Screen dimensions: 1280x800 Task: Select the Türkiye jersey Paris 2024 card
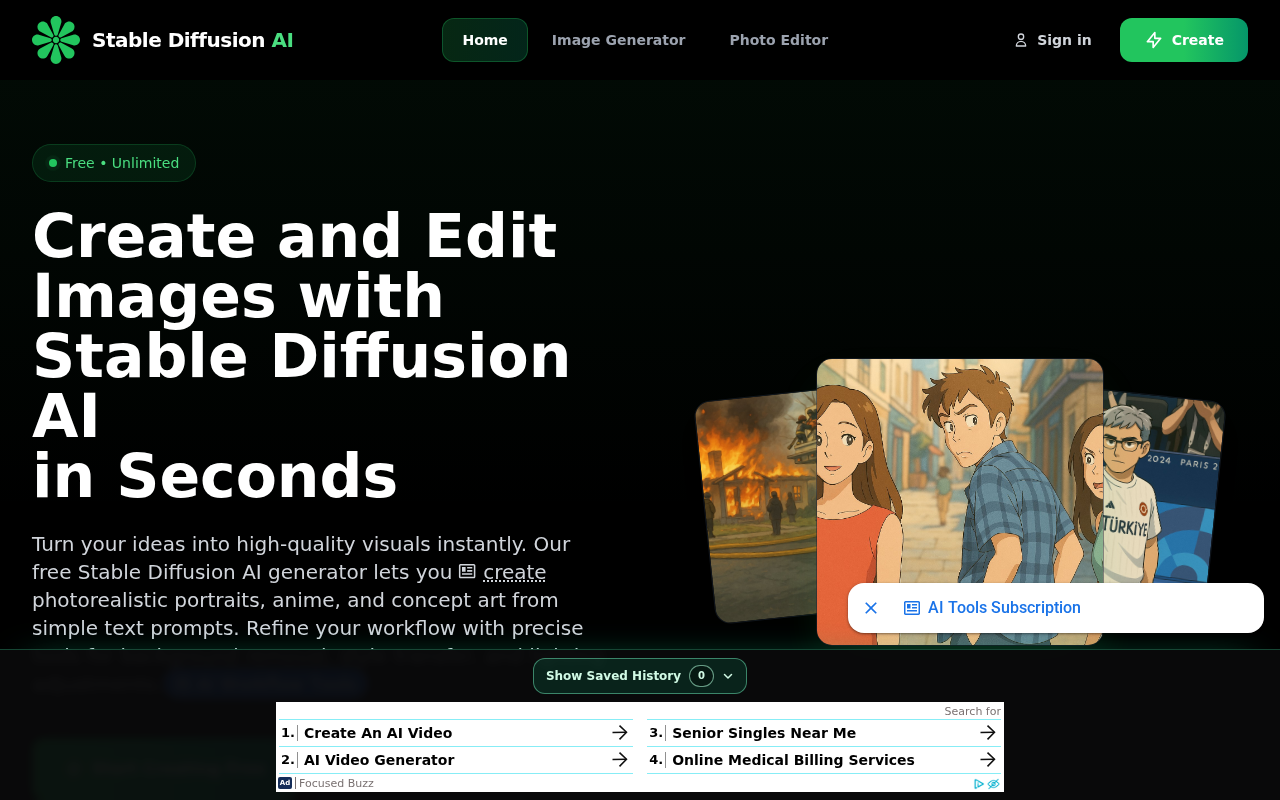[1163, 487]
